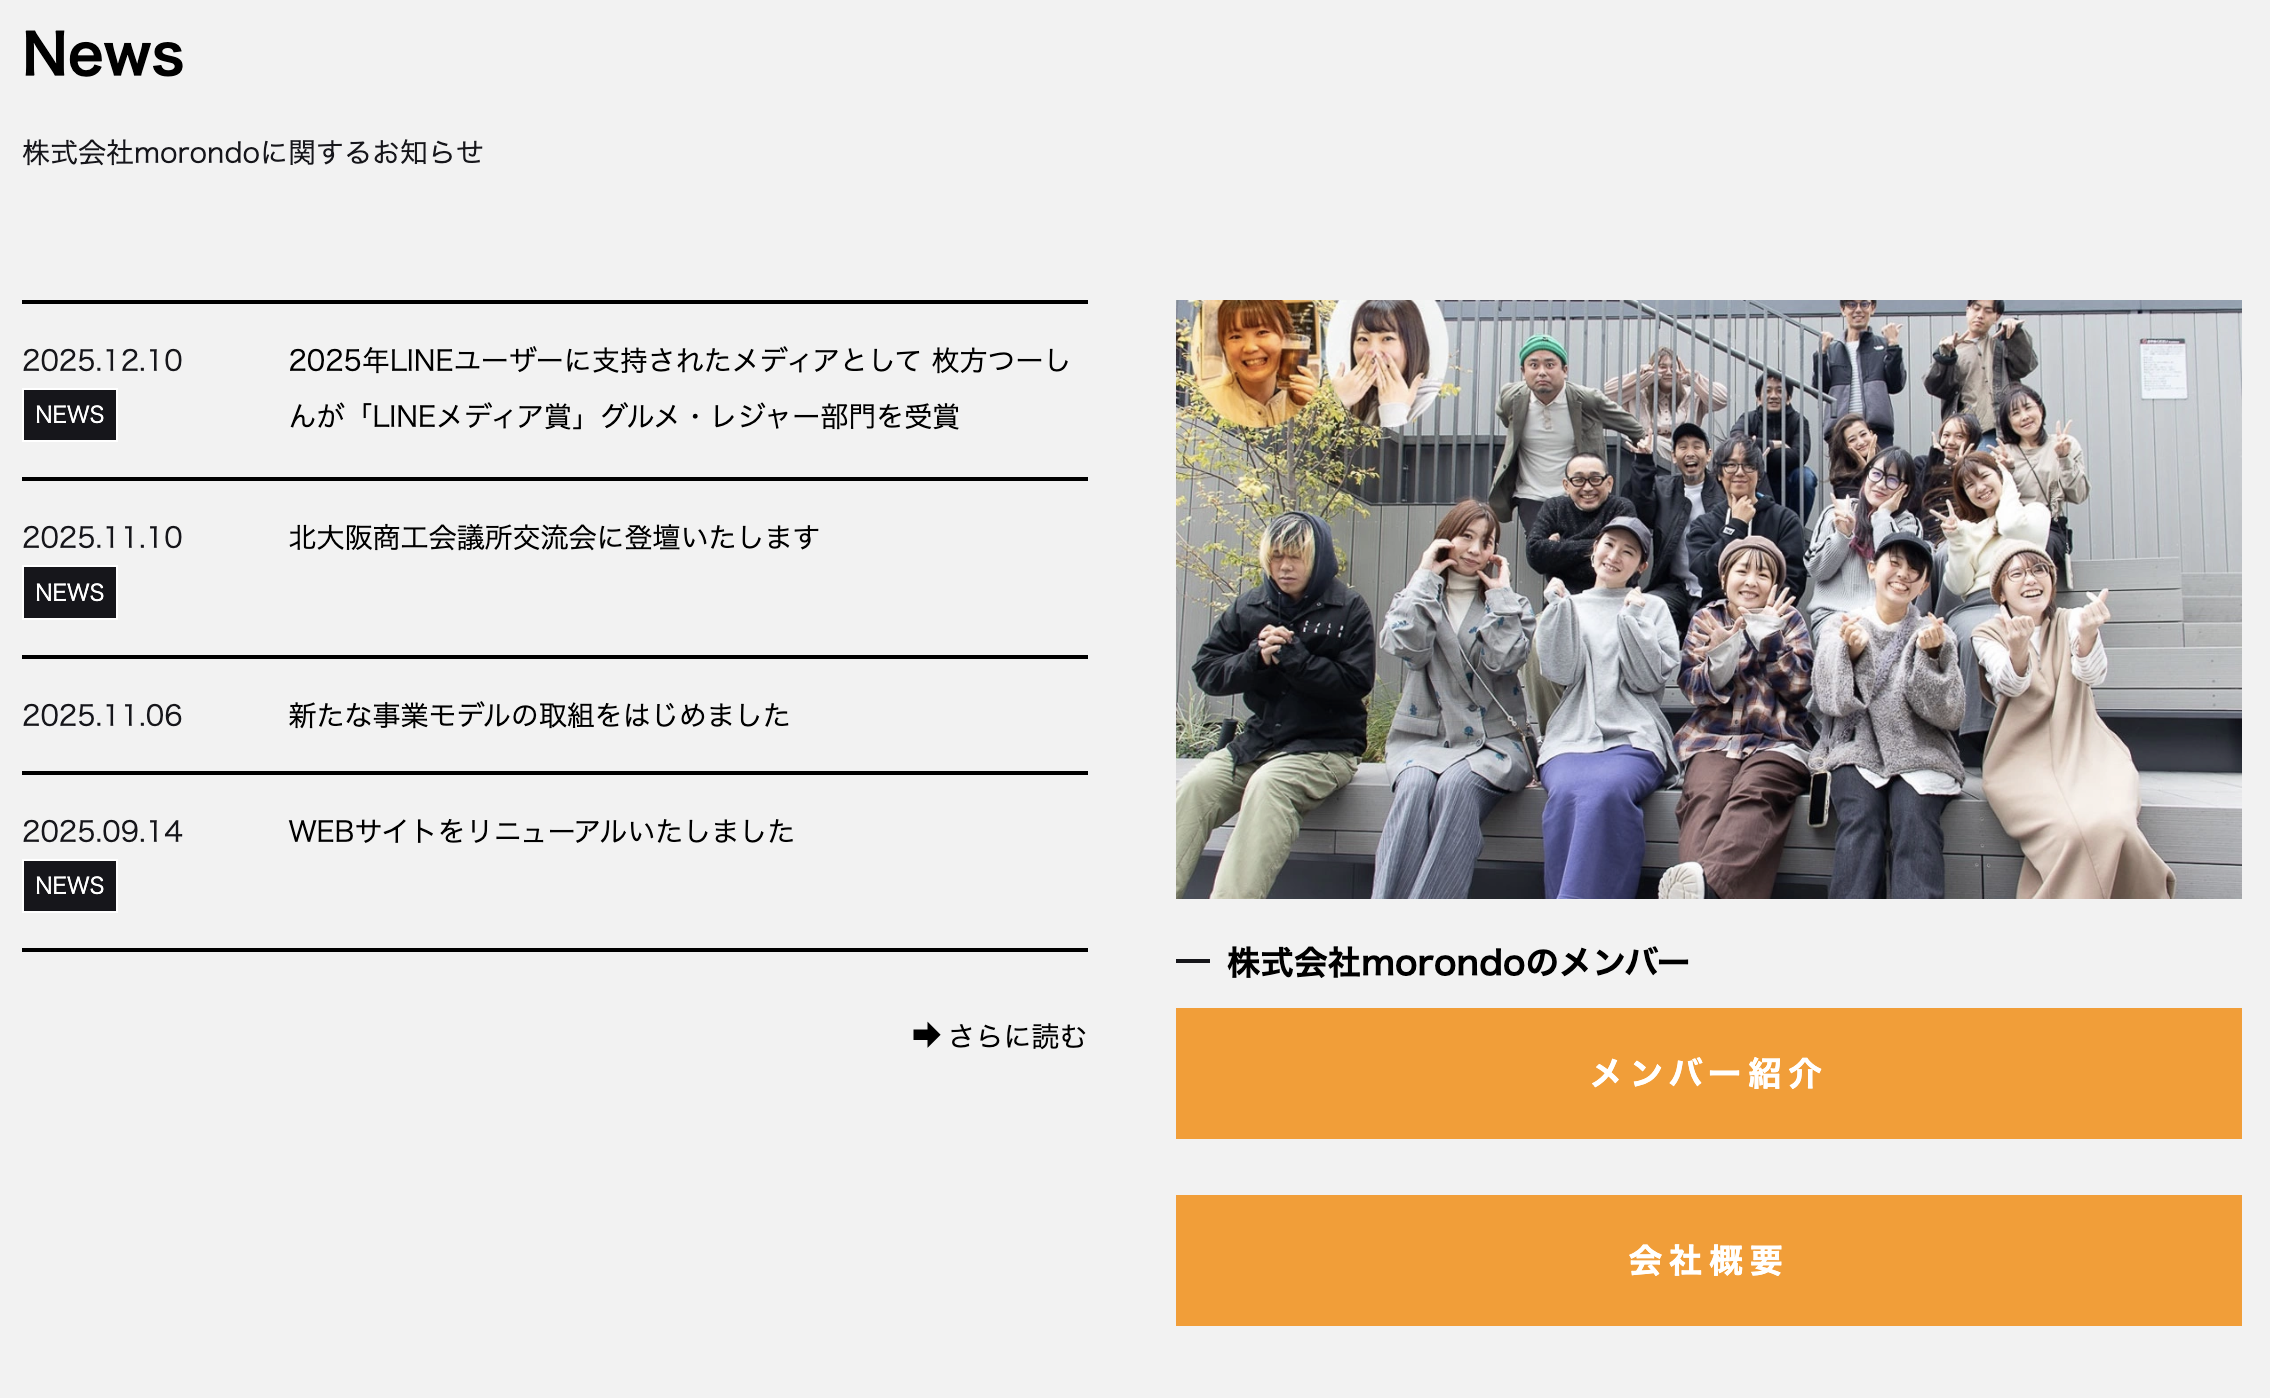Viewport: 2270px width, 1398px height.
Task: Click the 2025.11.06 date entry
Action: [x=102, y=715]
